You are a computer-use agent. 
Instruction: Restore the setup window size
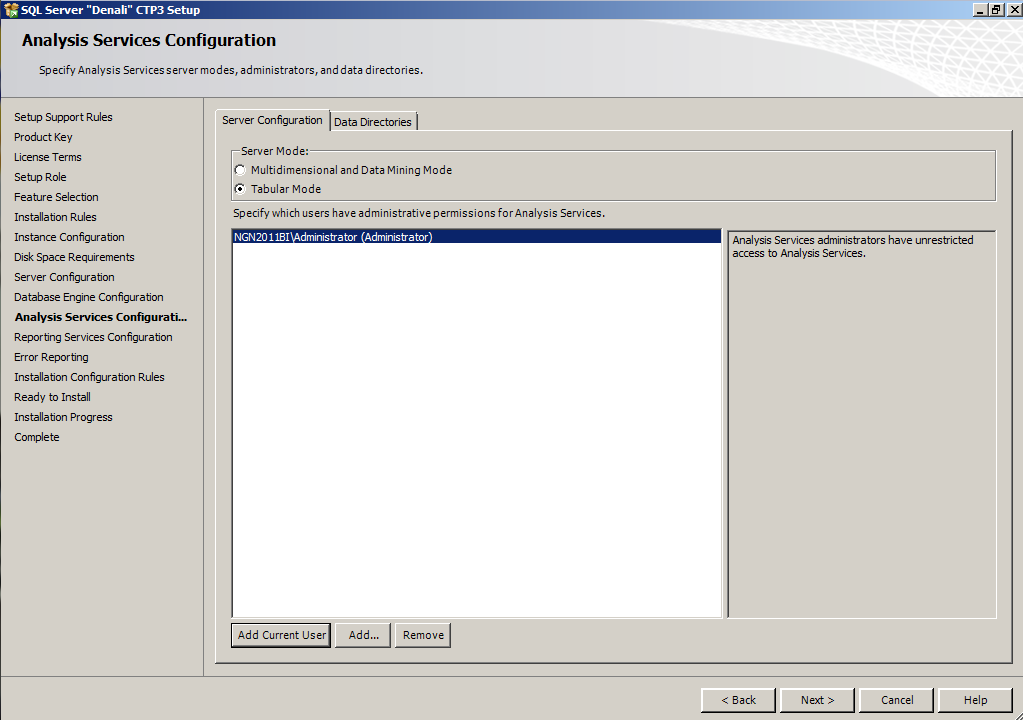[x=996, y=10]
